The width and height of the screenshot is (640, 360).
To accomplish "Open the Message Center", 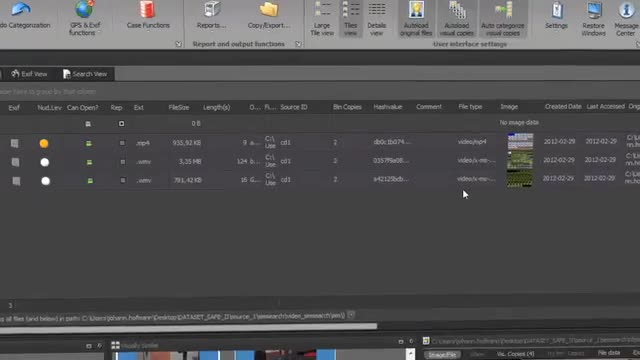I will pyautogui.click(x=626, y=19).
